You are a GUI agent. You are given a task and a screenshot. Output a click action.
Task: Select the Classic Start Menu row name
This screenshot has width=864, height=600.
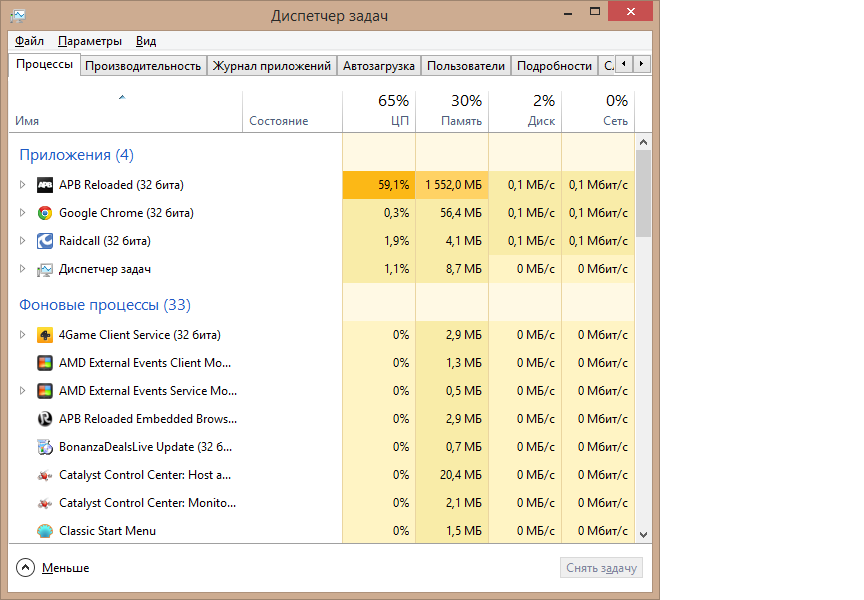[107, 531]
